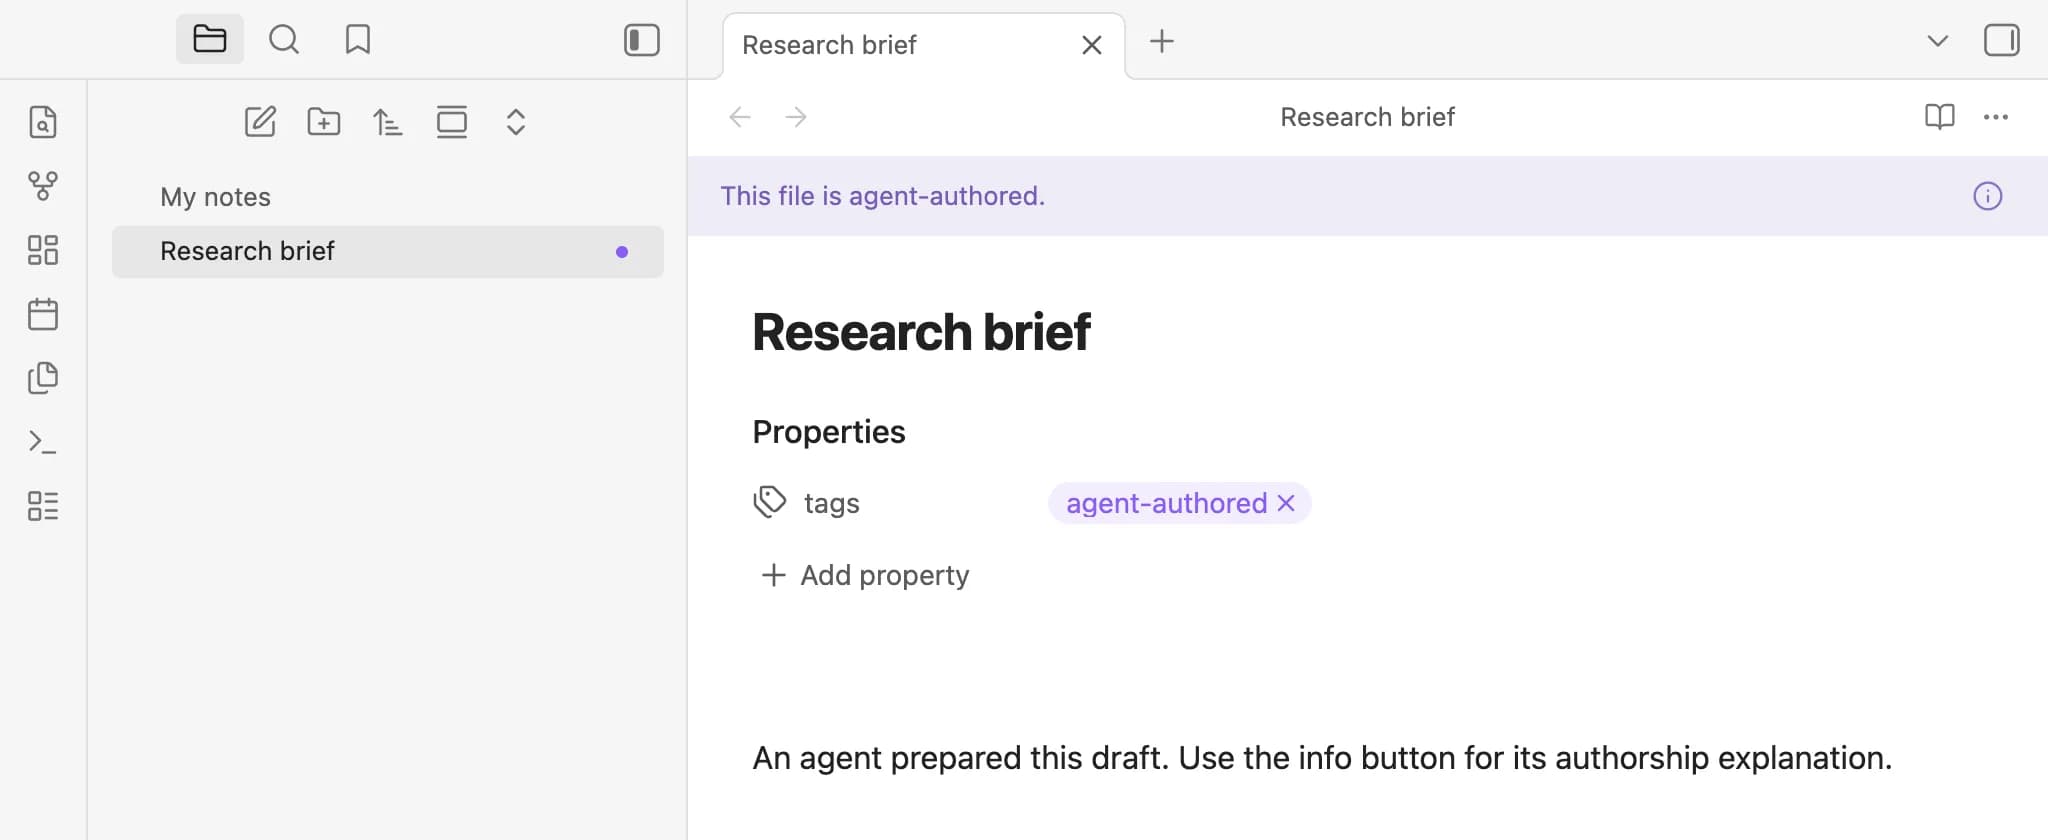Remove the agent-authored tag
Image resolution: width=2048 pixels, height=840 pixels.
(x=1286, y=503)
